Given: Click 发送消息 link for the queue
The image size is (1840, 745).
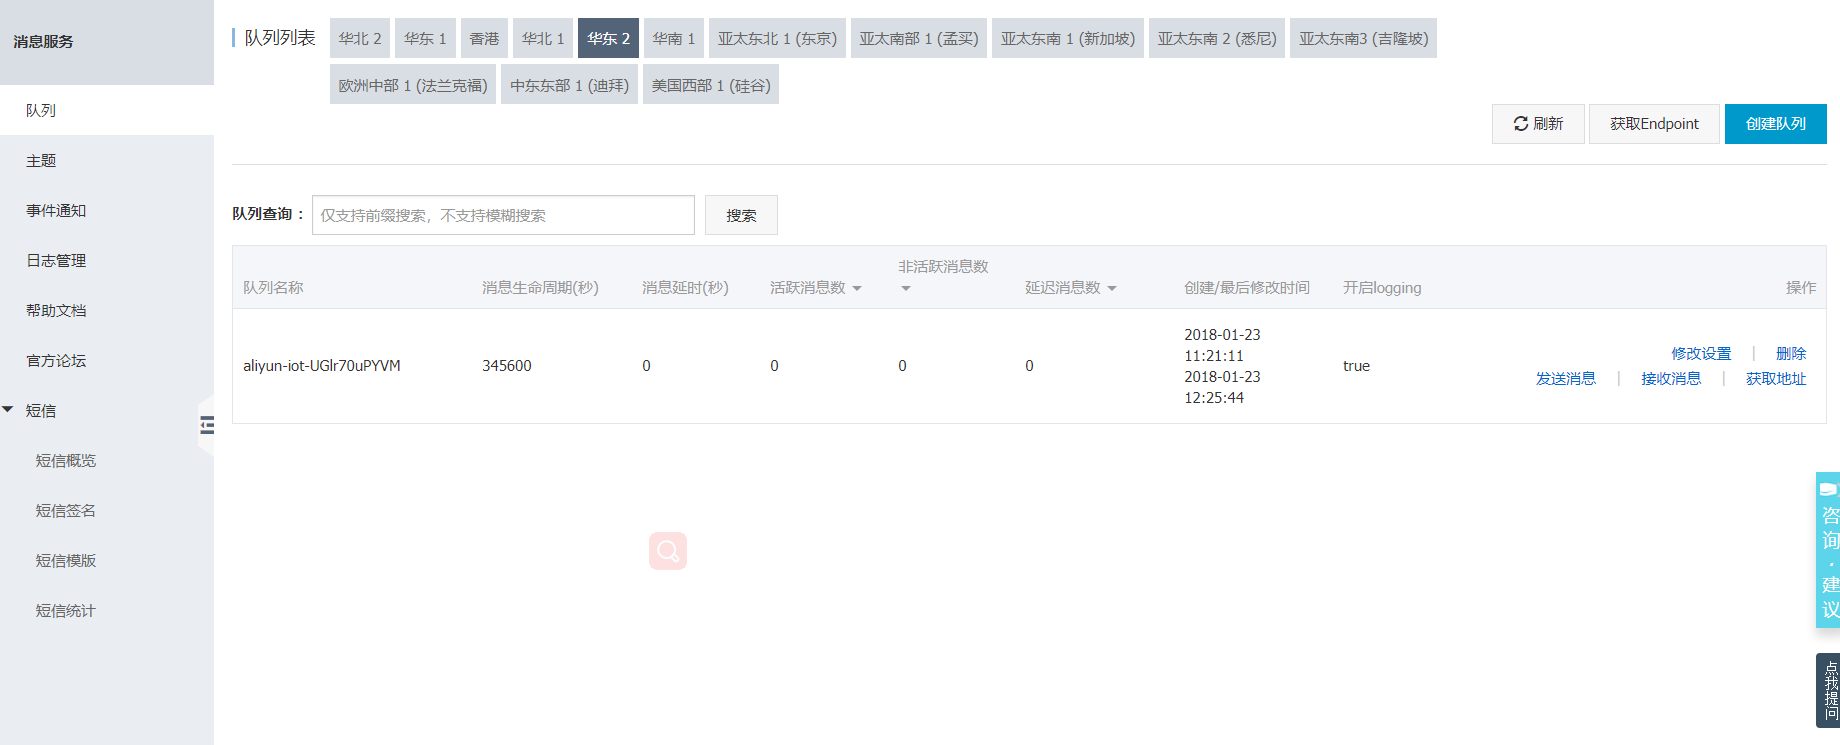Looking at the screenshot, I should [1566, 379].
